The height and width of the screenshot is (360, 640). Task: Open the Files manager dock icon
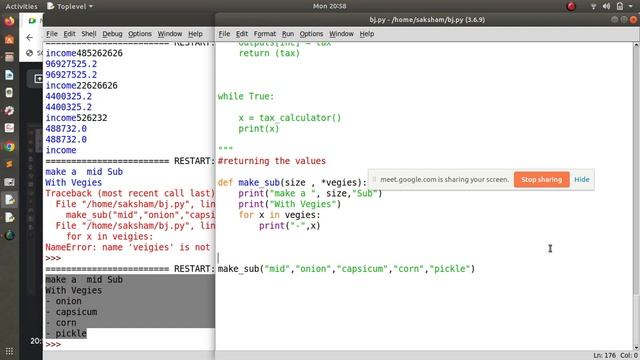pos(9,57)
